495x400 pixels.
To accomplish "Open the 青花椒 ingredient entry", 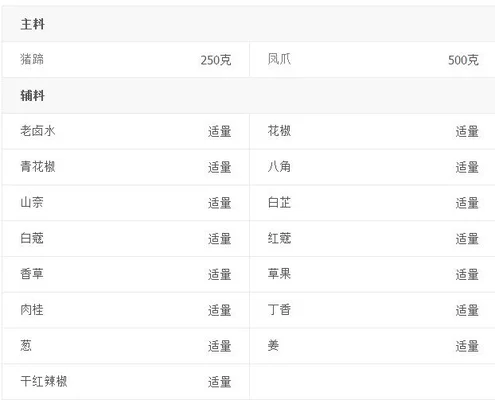I will coord(38,167).
